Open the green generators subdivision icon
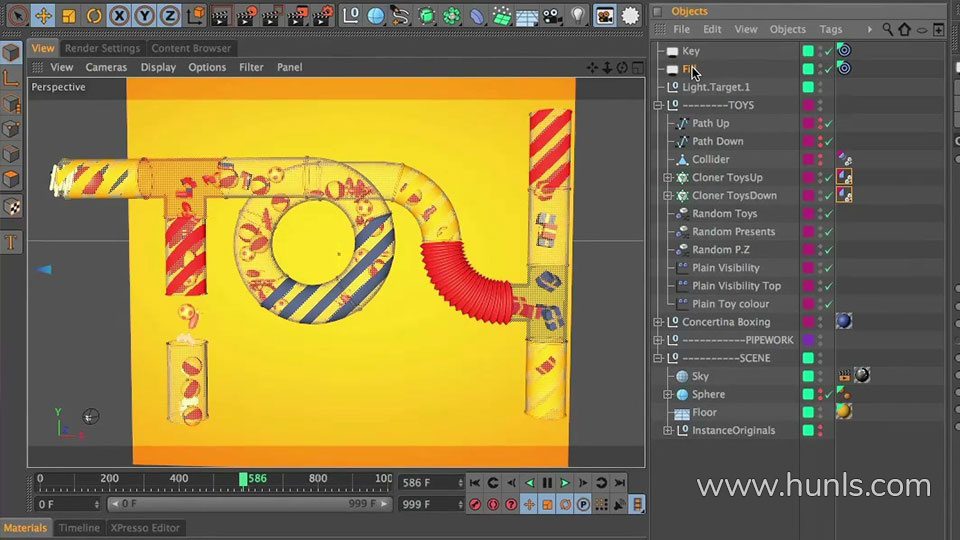Image resolution: width=960 pixels, height=540 pixels. click(x=427, y=15)
